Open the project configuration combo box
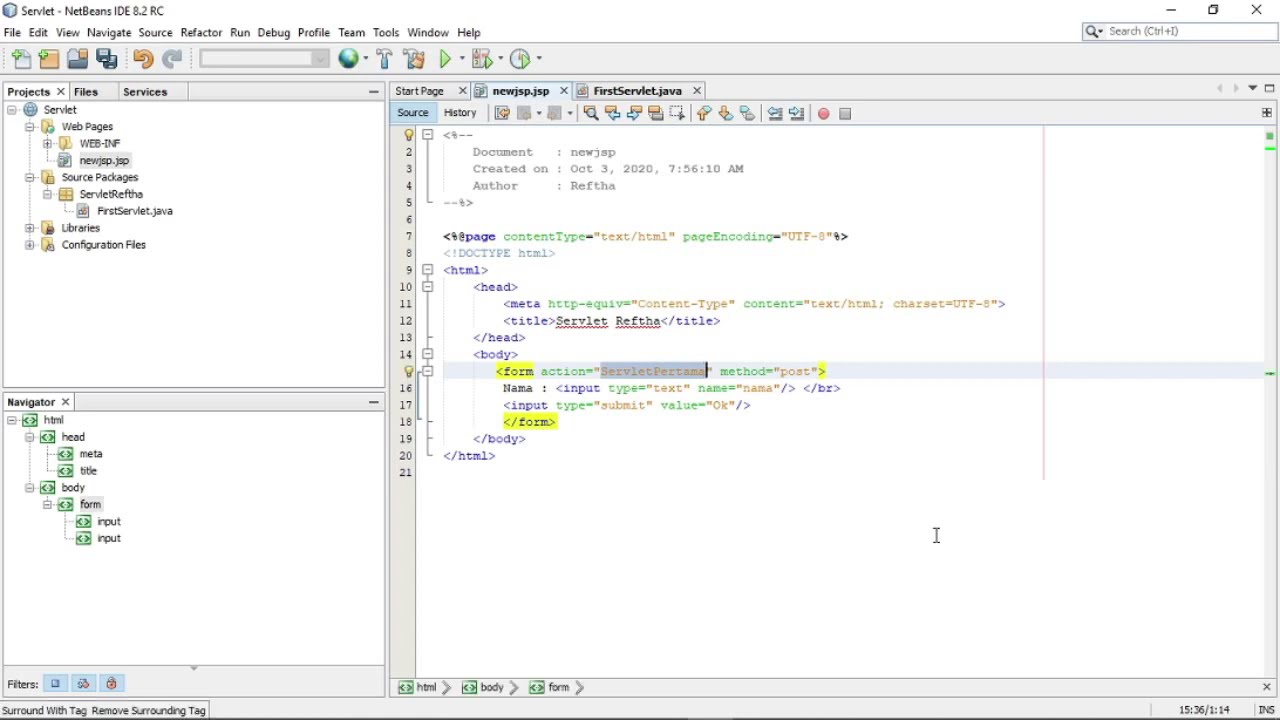 click(x=264, y=59)
